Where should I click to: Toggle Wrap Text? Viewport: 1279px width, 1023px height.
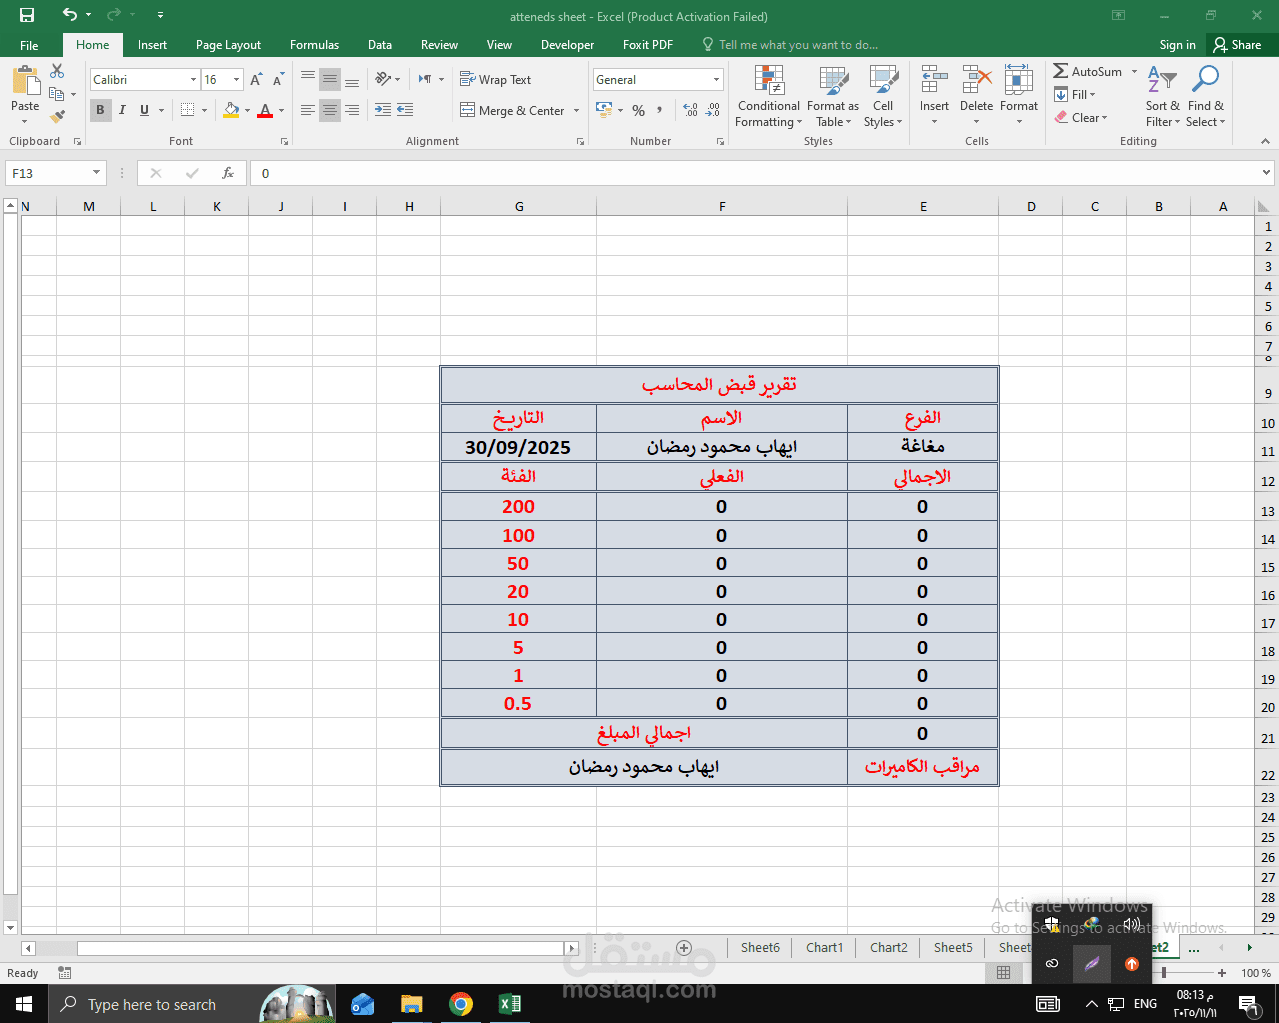496,79
